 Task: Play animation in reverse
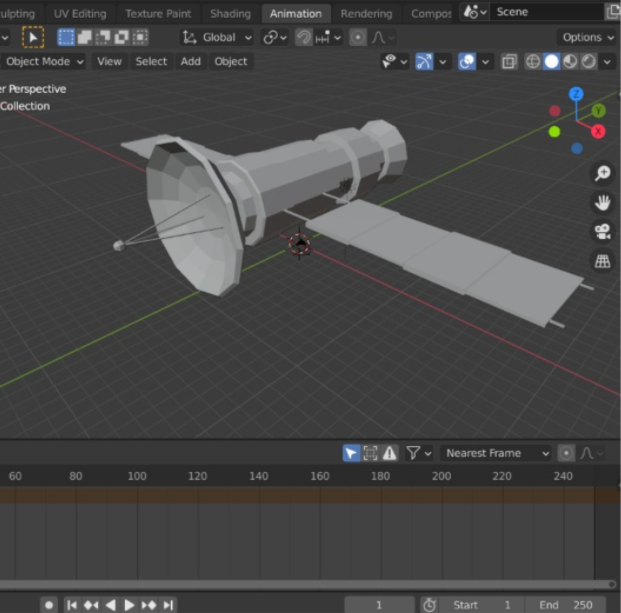(110, 605)
